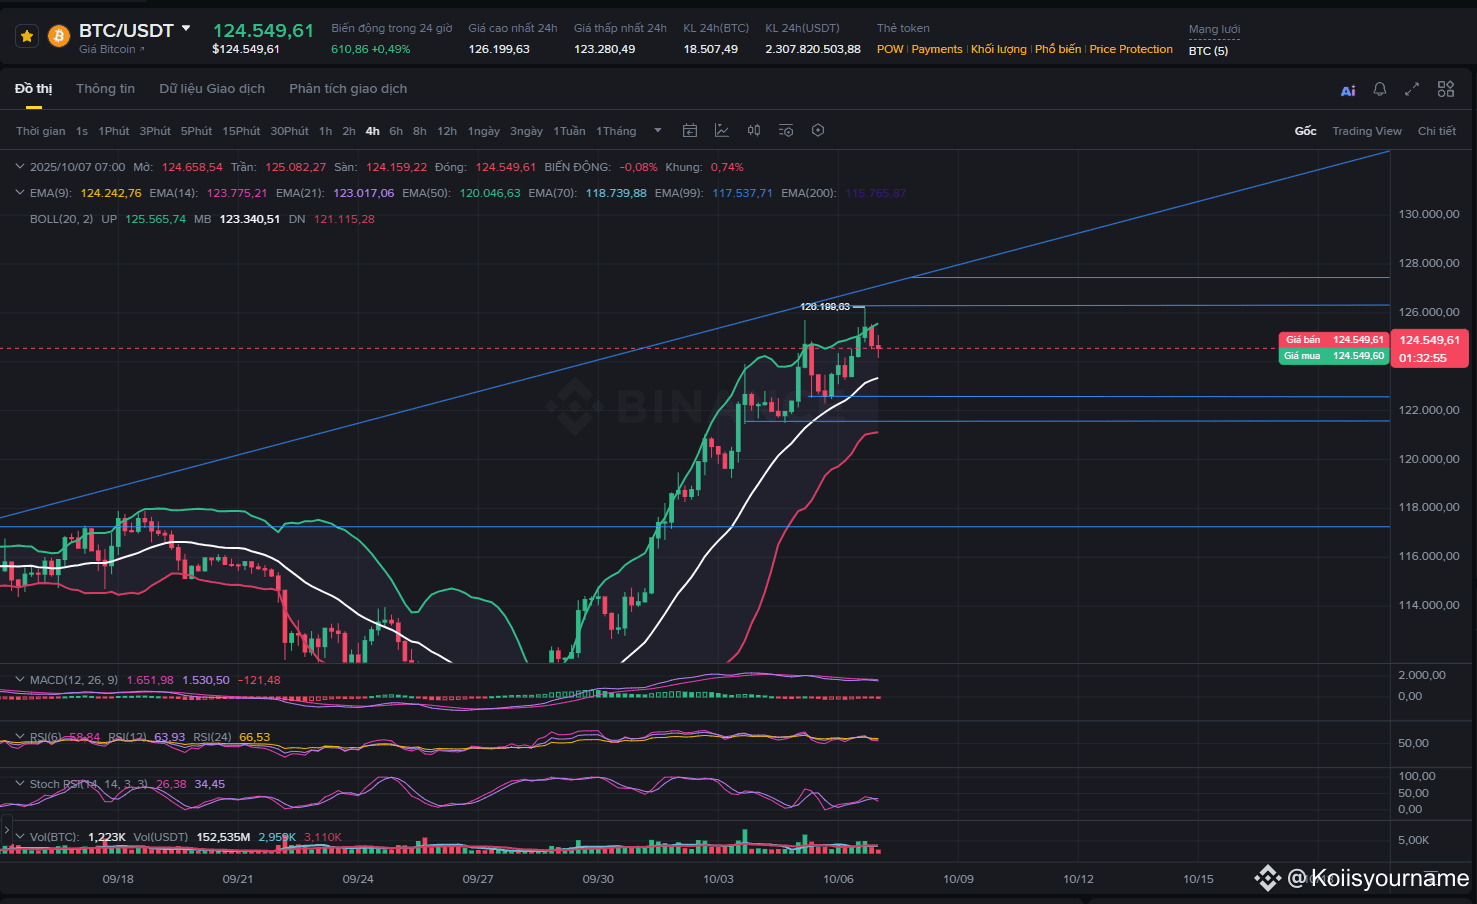This screenshot has height=904, width=1477.
Task: Click the 24h high value 126.199,63
Action: (499, 49)
